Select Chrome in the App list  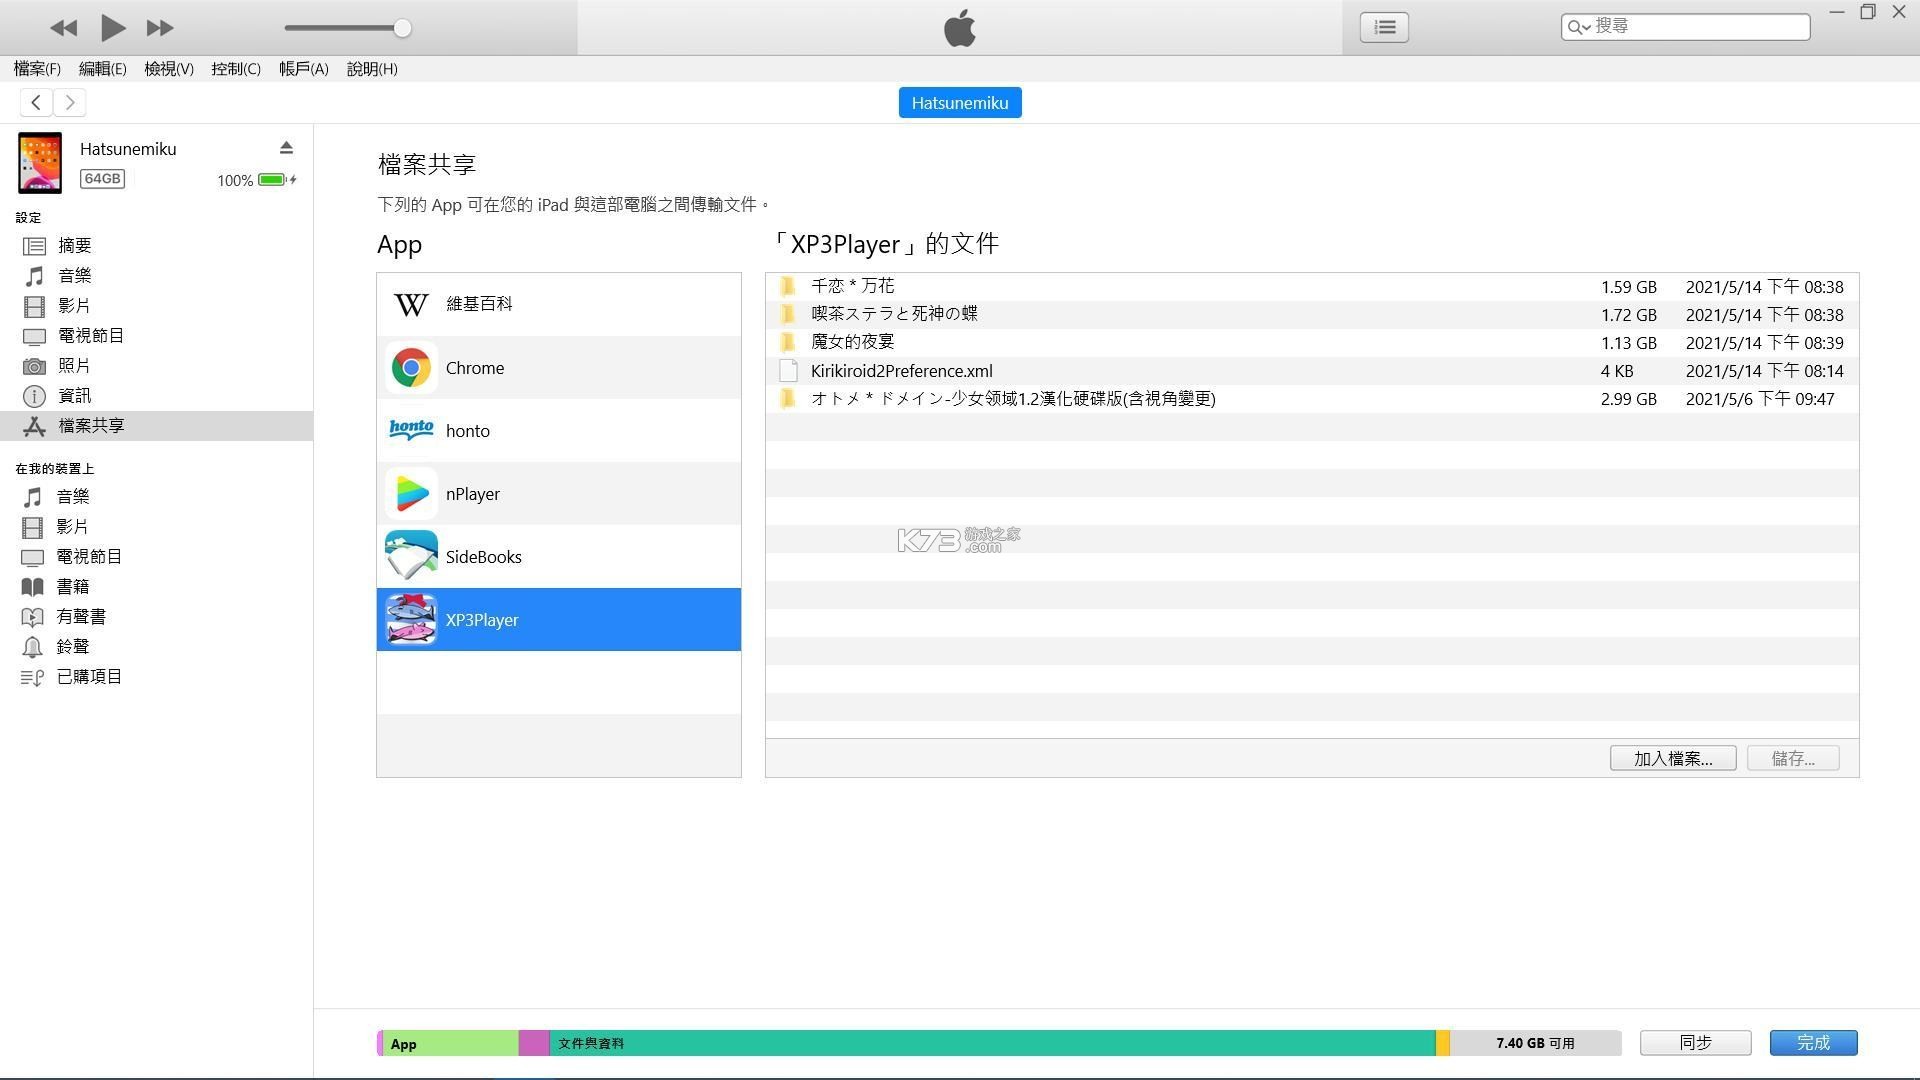[x=475, y=367]
